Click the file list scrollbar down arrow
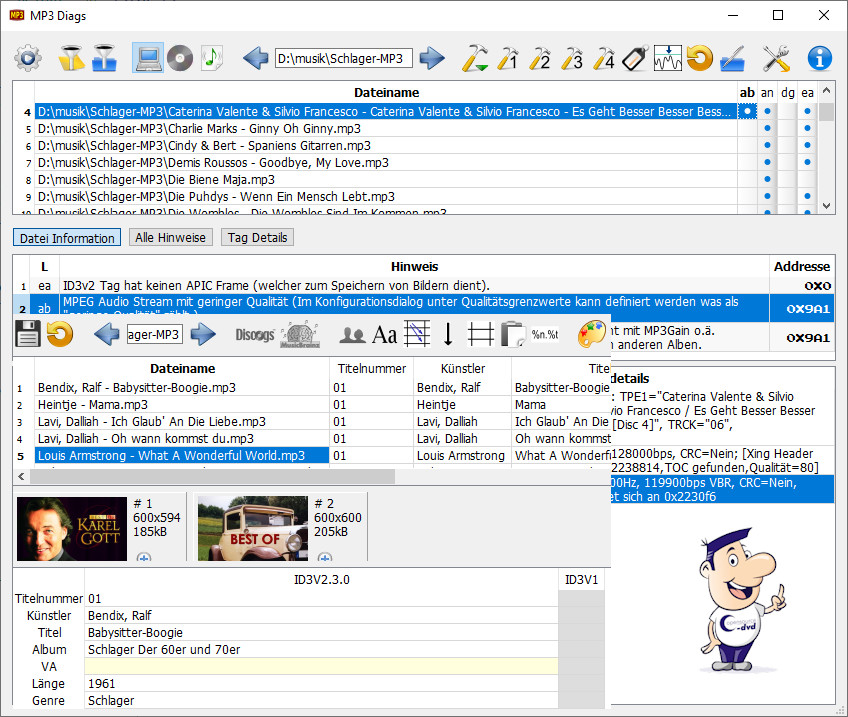Viewport: 848px width, 717px height. pos(826,205)
